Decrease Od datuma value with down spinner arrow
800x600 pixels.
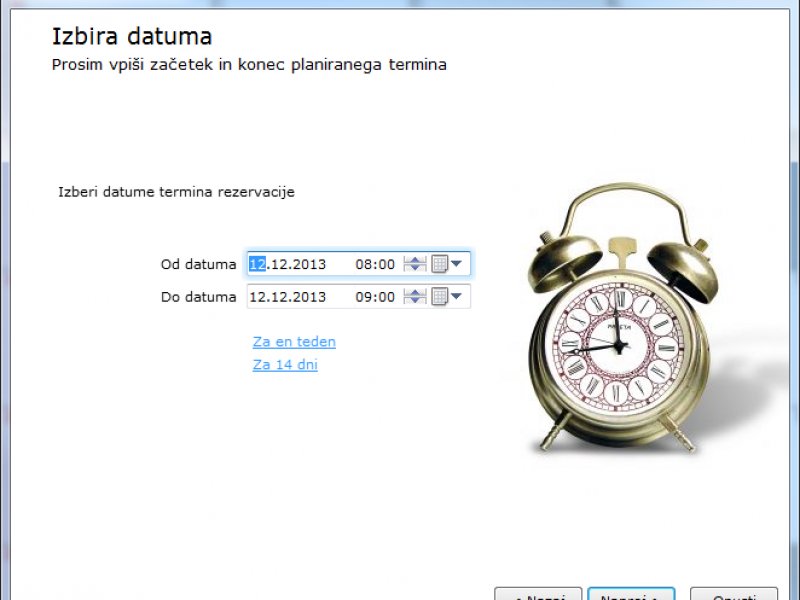(415, 270)
